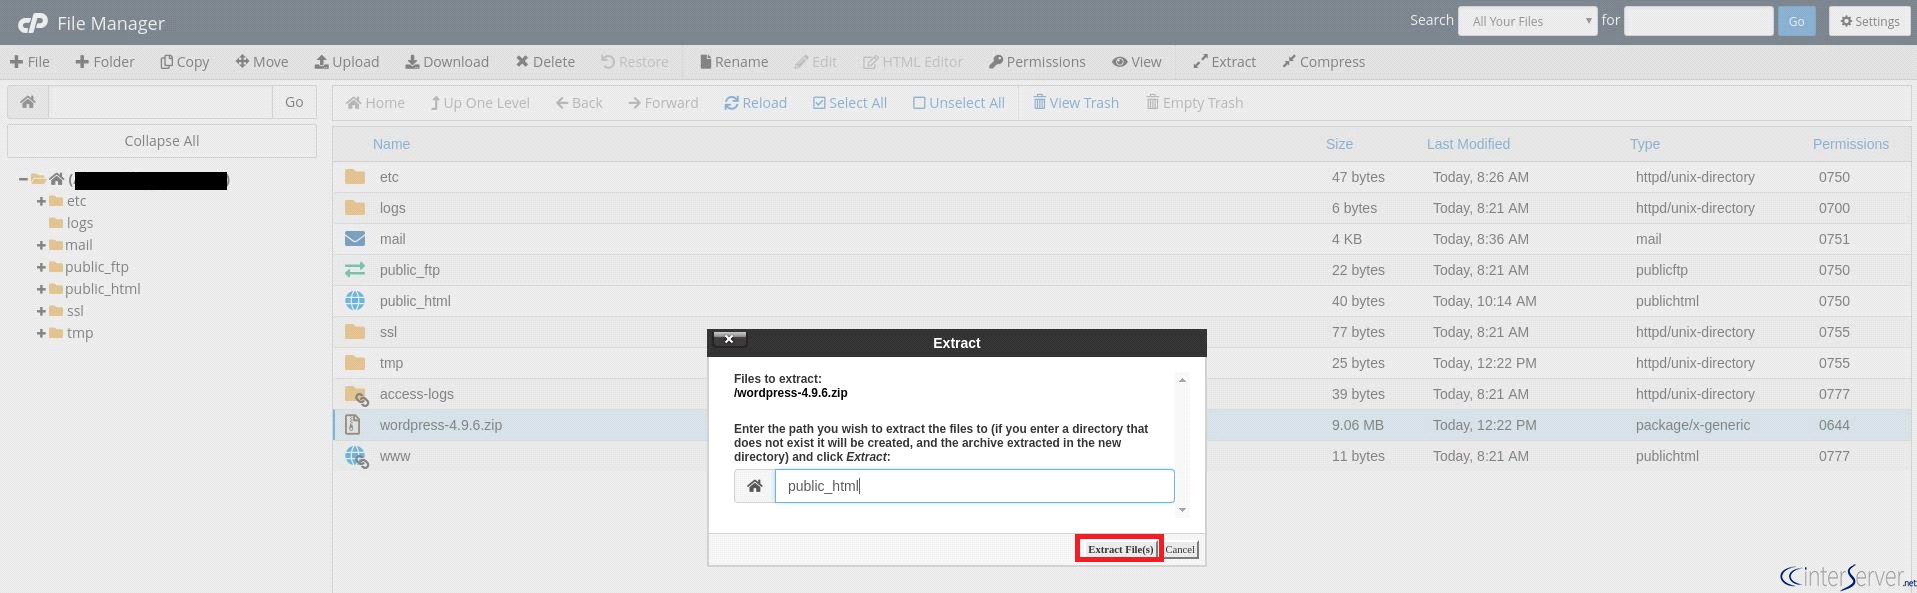Expand the ssl tree node
The height and width of the screenshot is (593, 1917).
[x=41, y=312]
